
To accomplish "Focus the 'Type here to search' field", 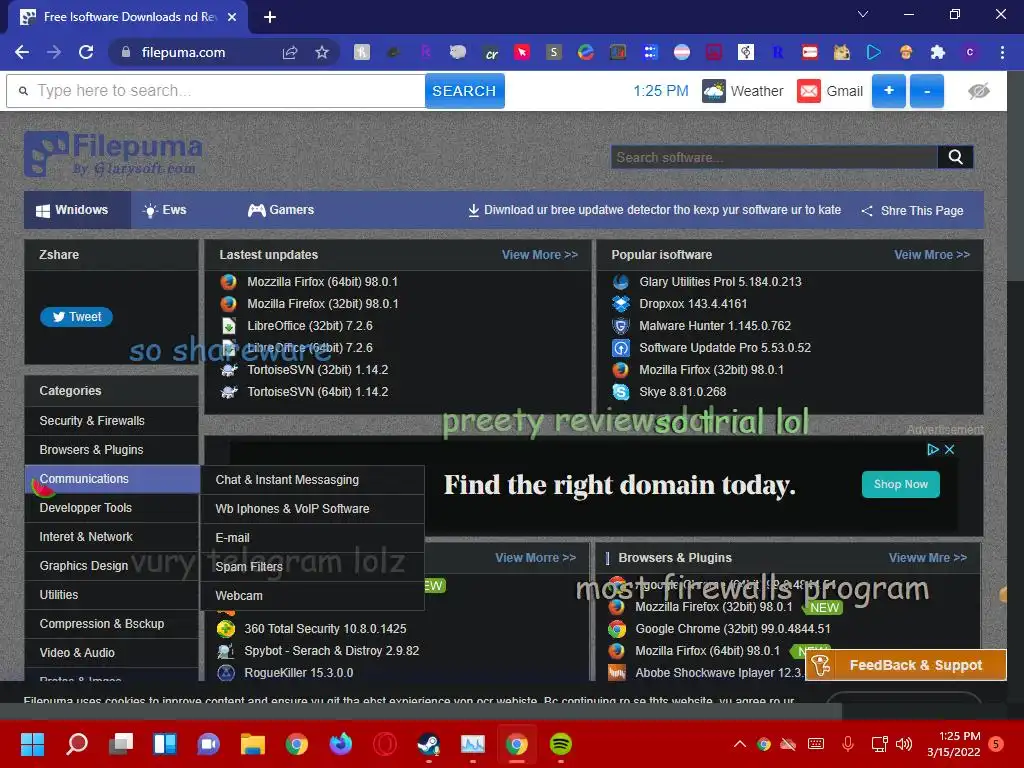I will pyautogui.click(x=216, y=91).
